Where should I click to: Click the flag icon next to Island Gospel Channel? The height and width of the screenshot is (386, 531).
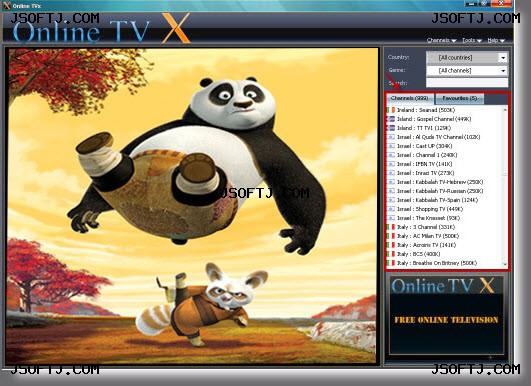point(391,119)
